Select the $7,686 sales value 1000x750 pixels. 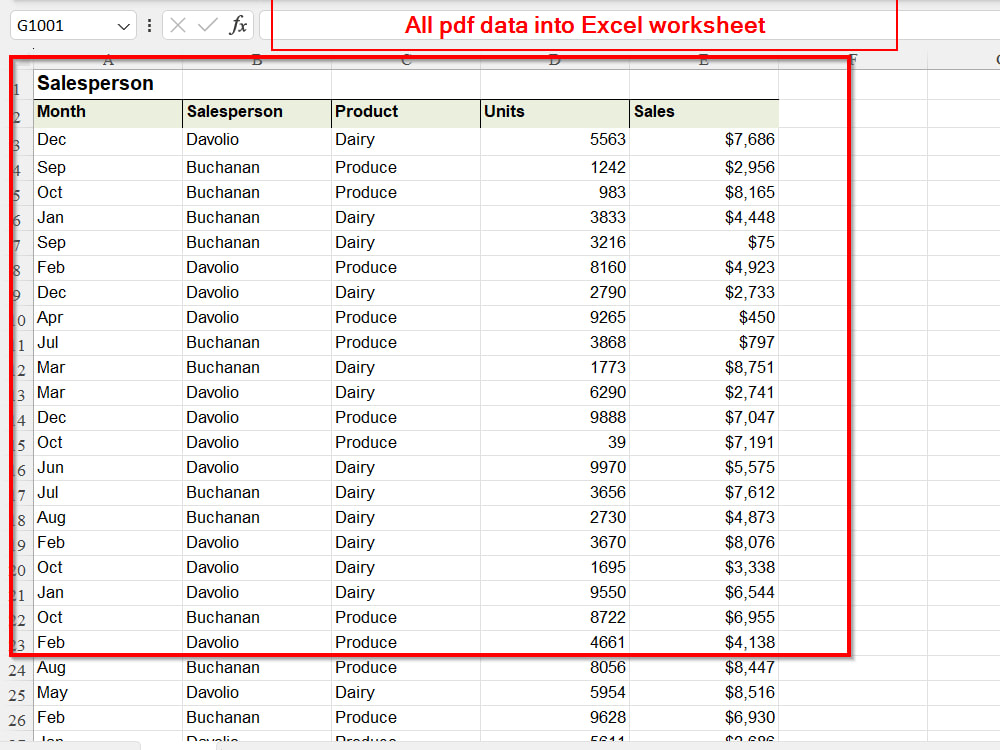[703, 139]
